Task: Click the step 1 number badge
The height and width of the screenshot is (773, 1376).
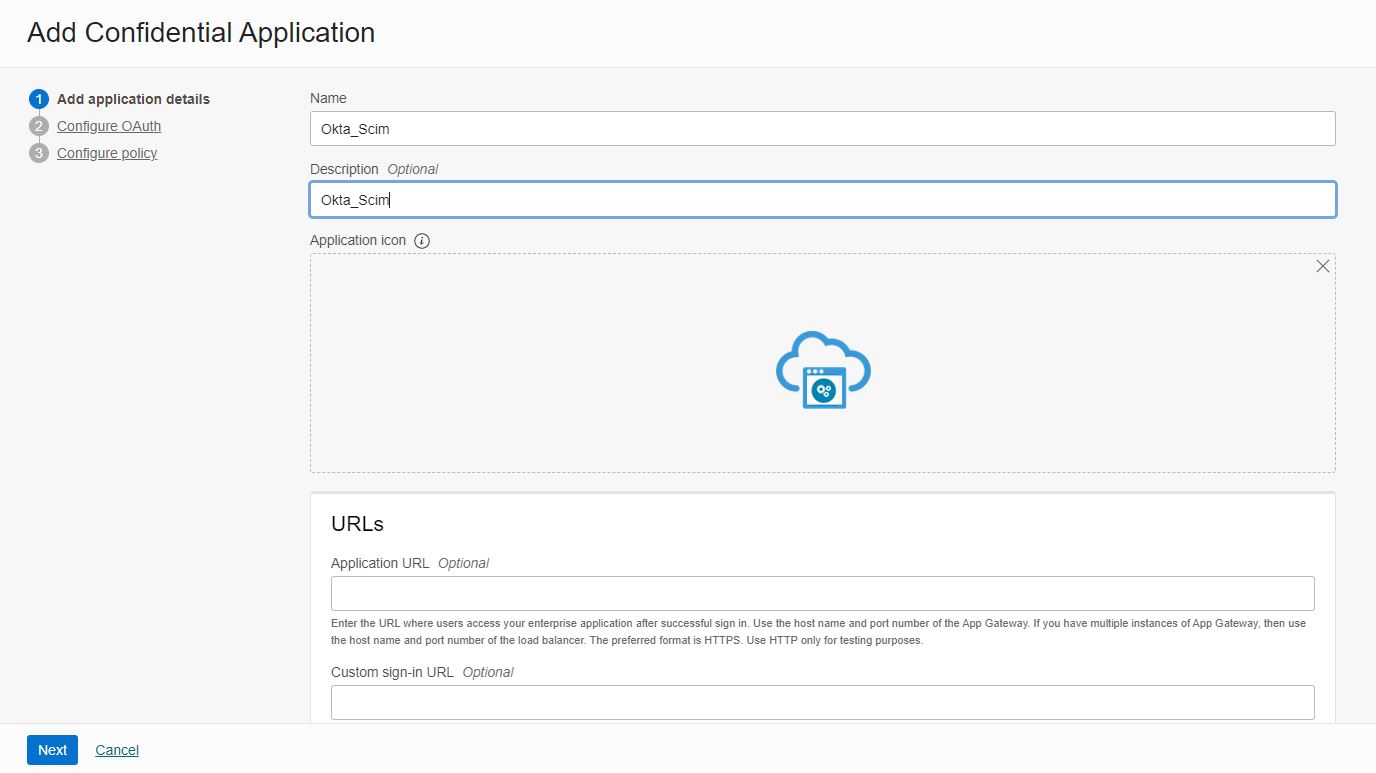Action: coord(39,99)
